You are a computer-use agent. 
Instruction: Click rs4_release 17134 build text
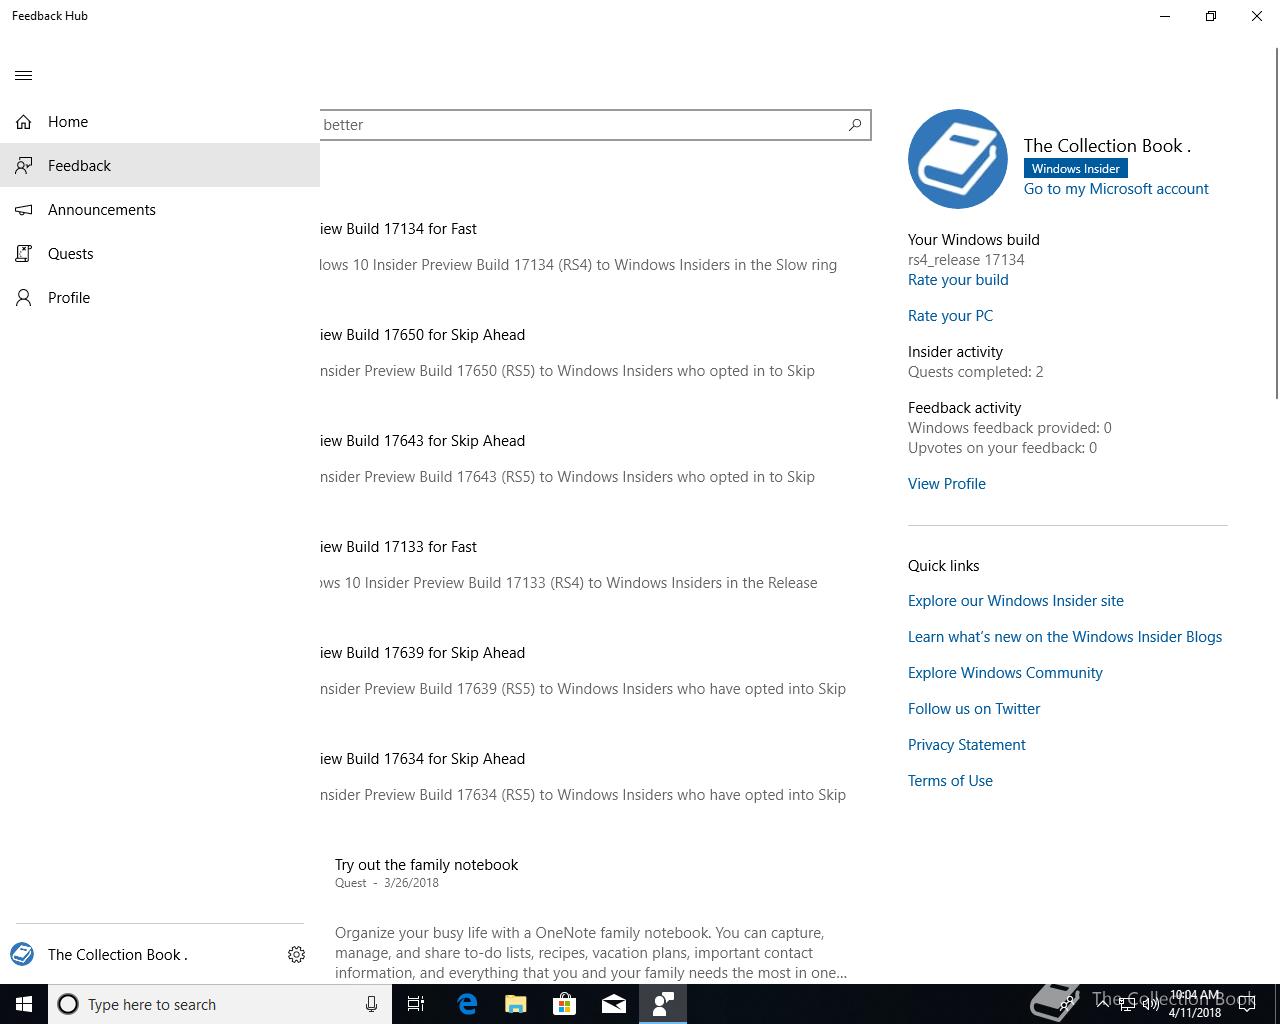point(966,260)
